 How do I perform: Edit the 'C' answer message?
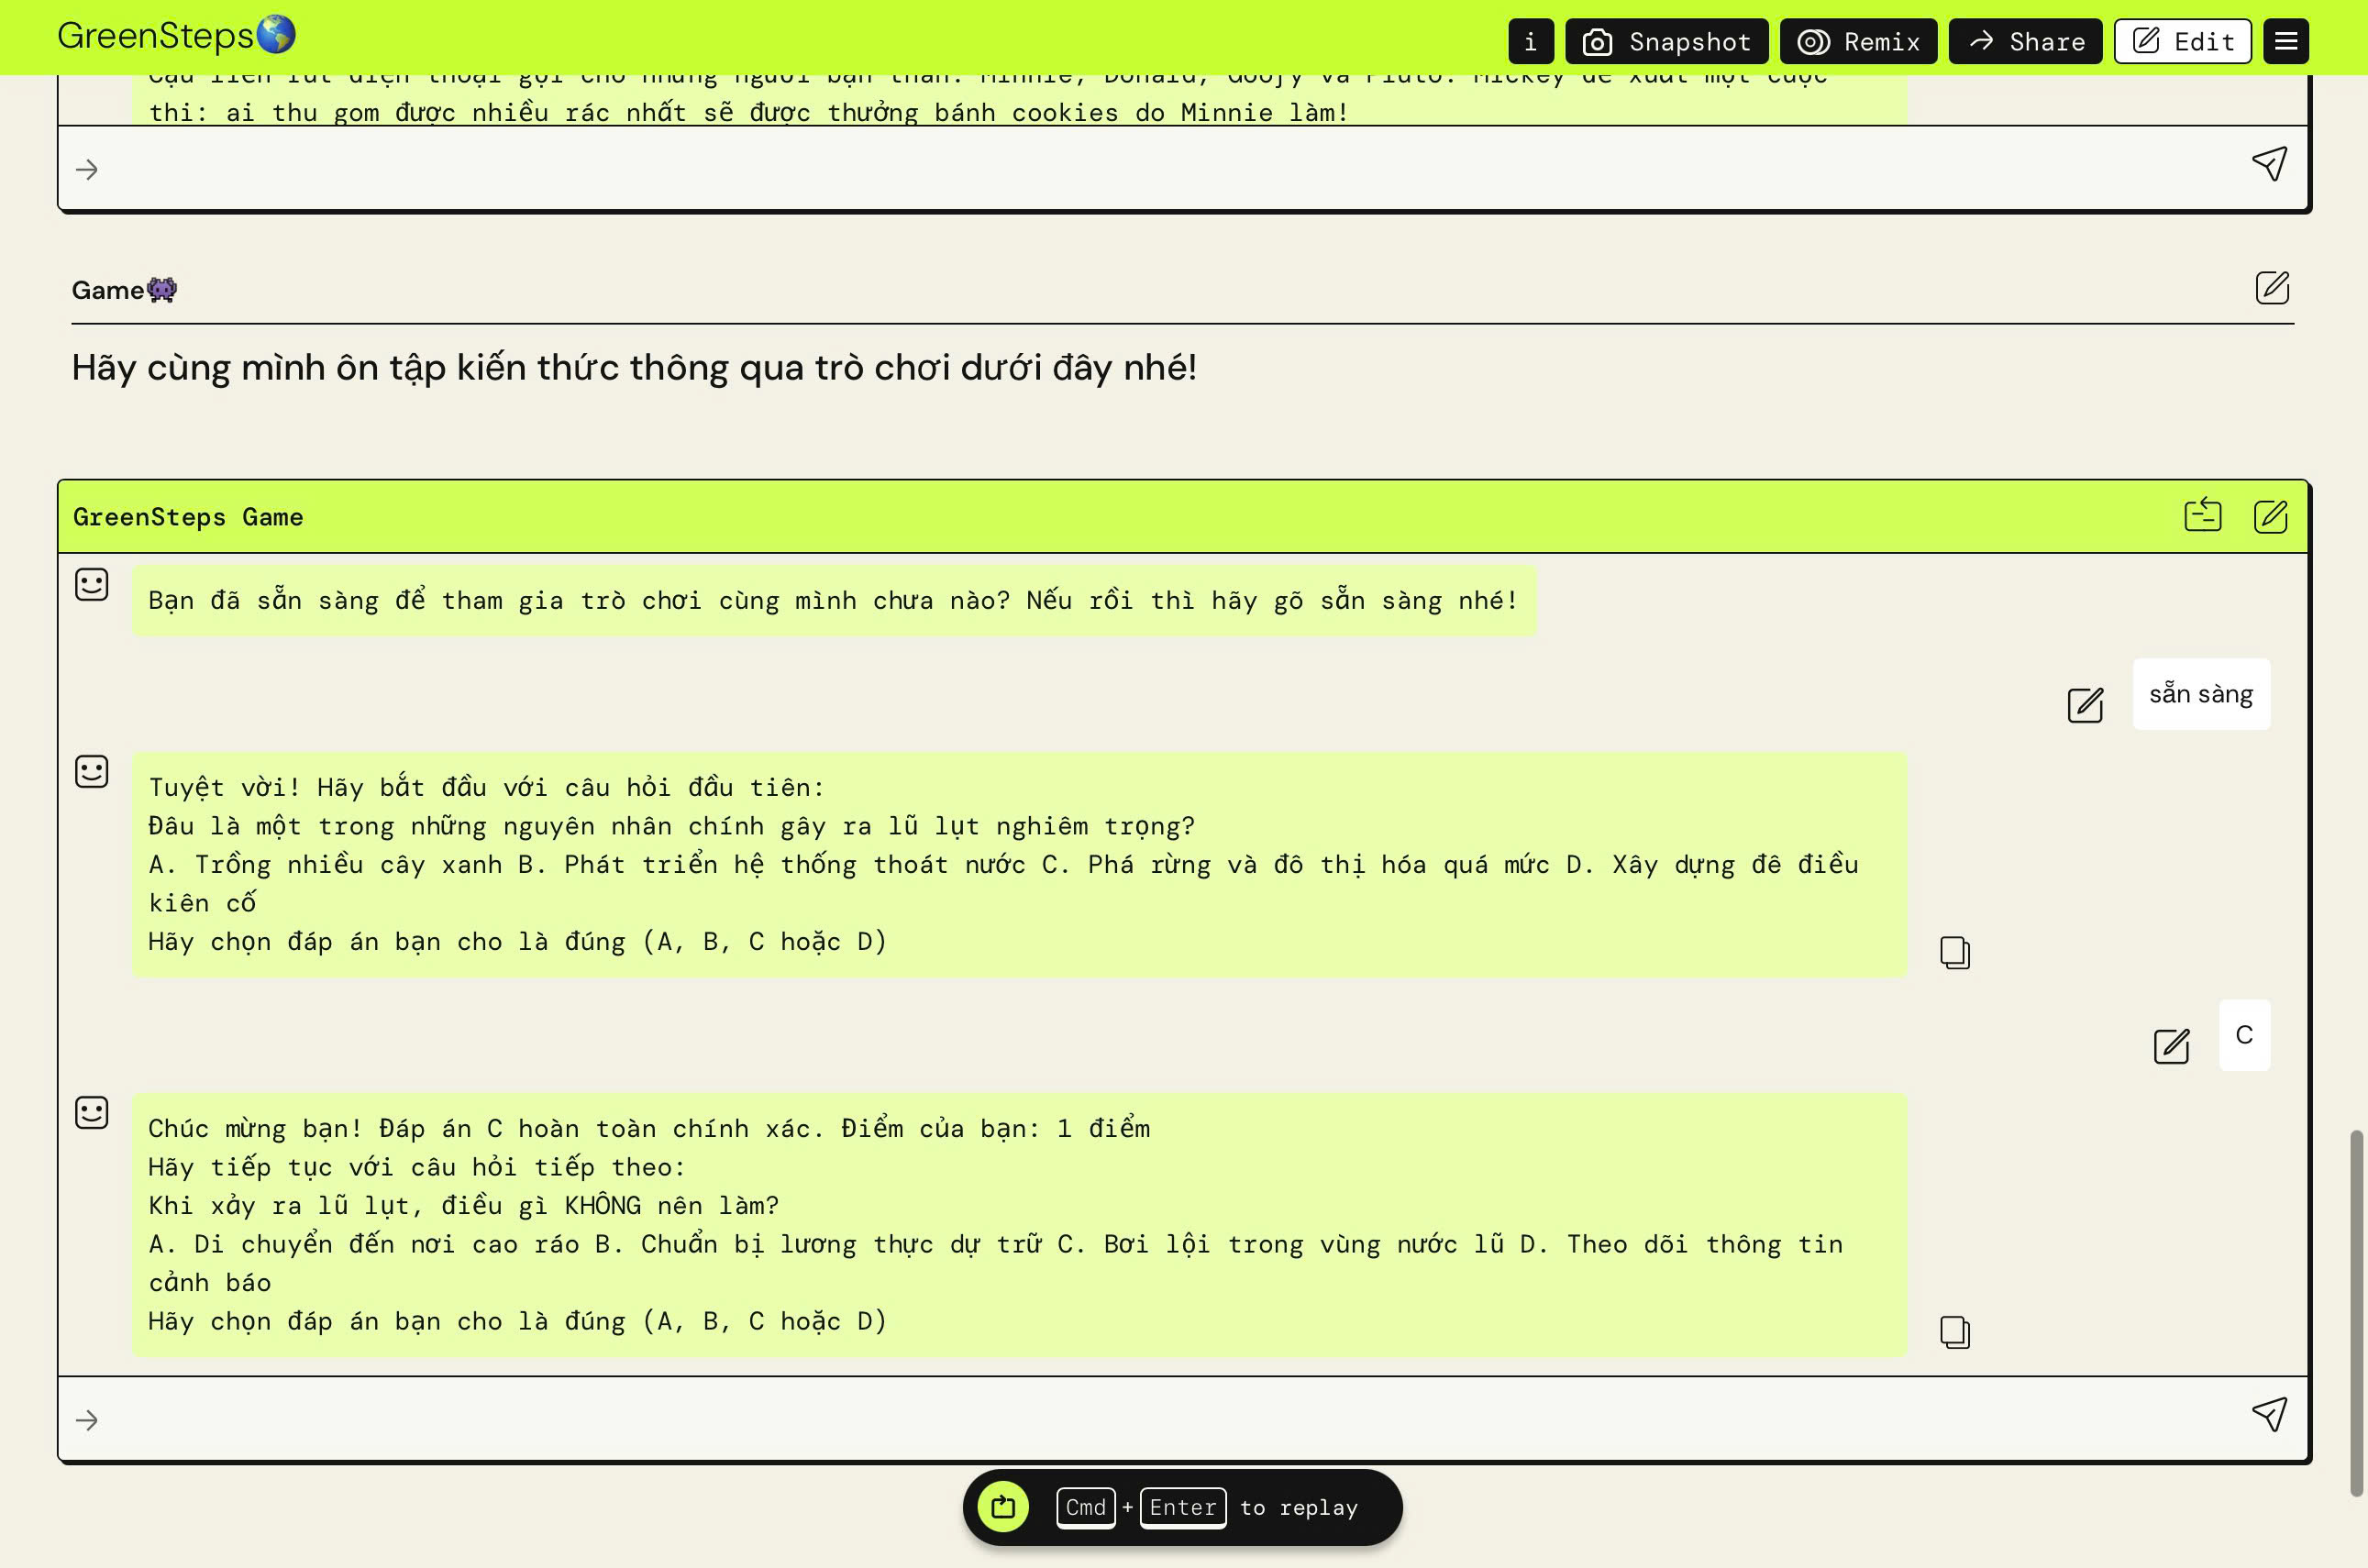pos(2171,1046)
